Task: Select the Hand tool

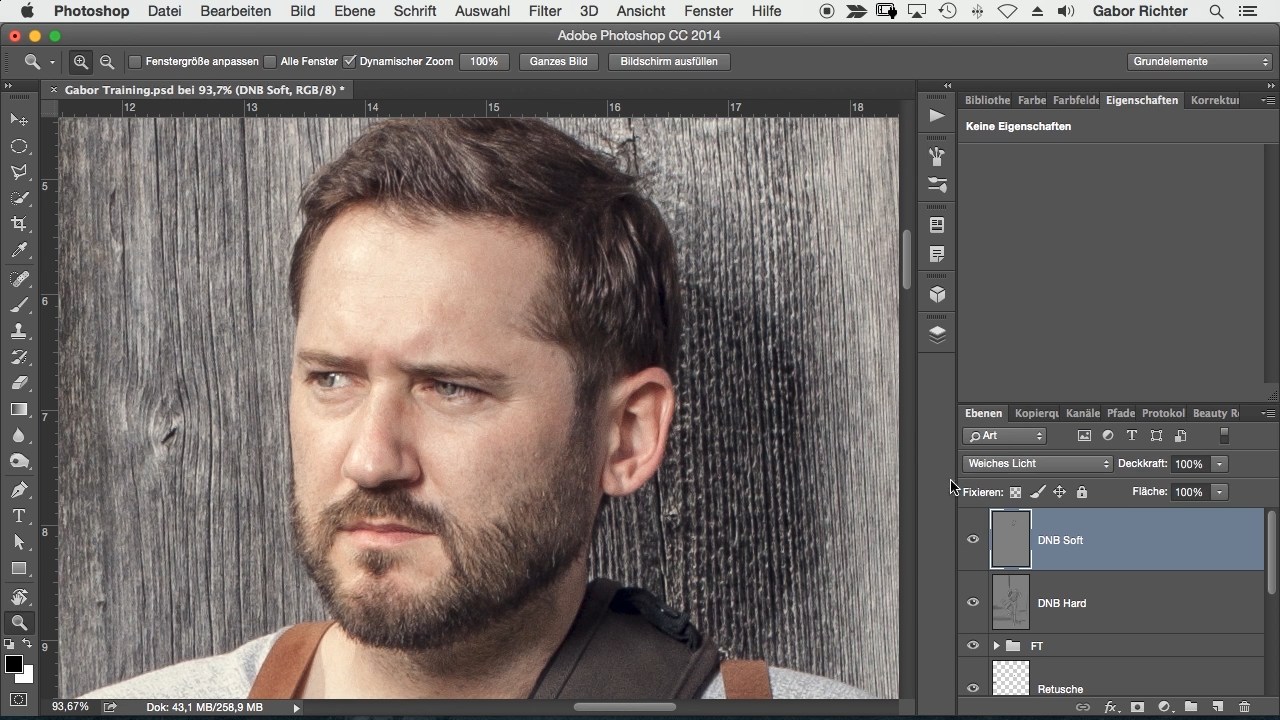Action: (x=19, y=597)
